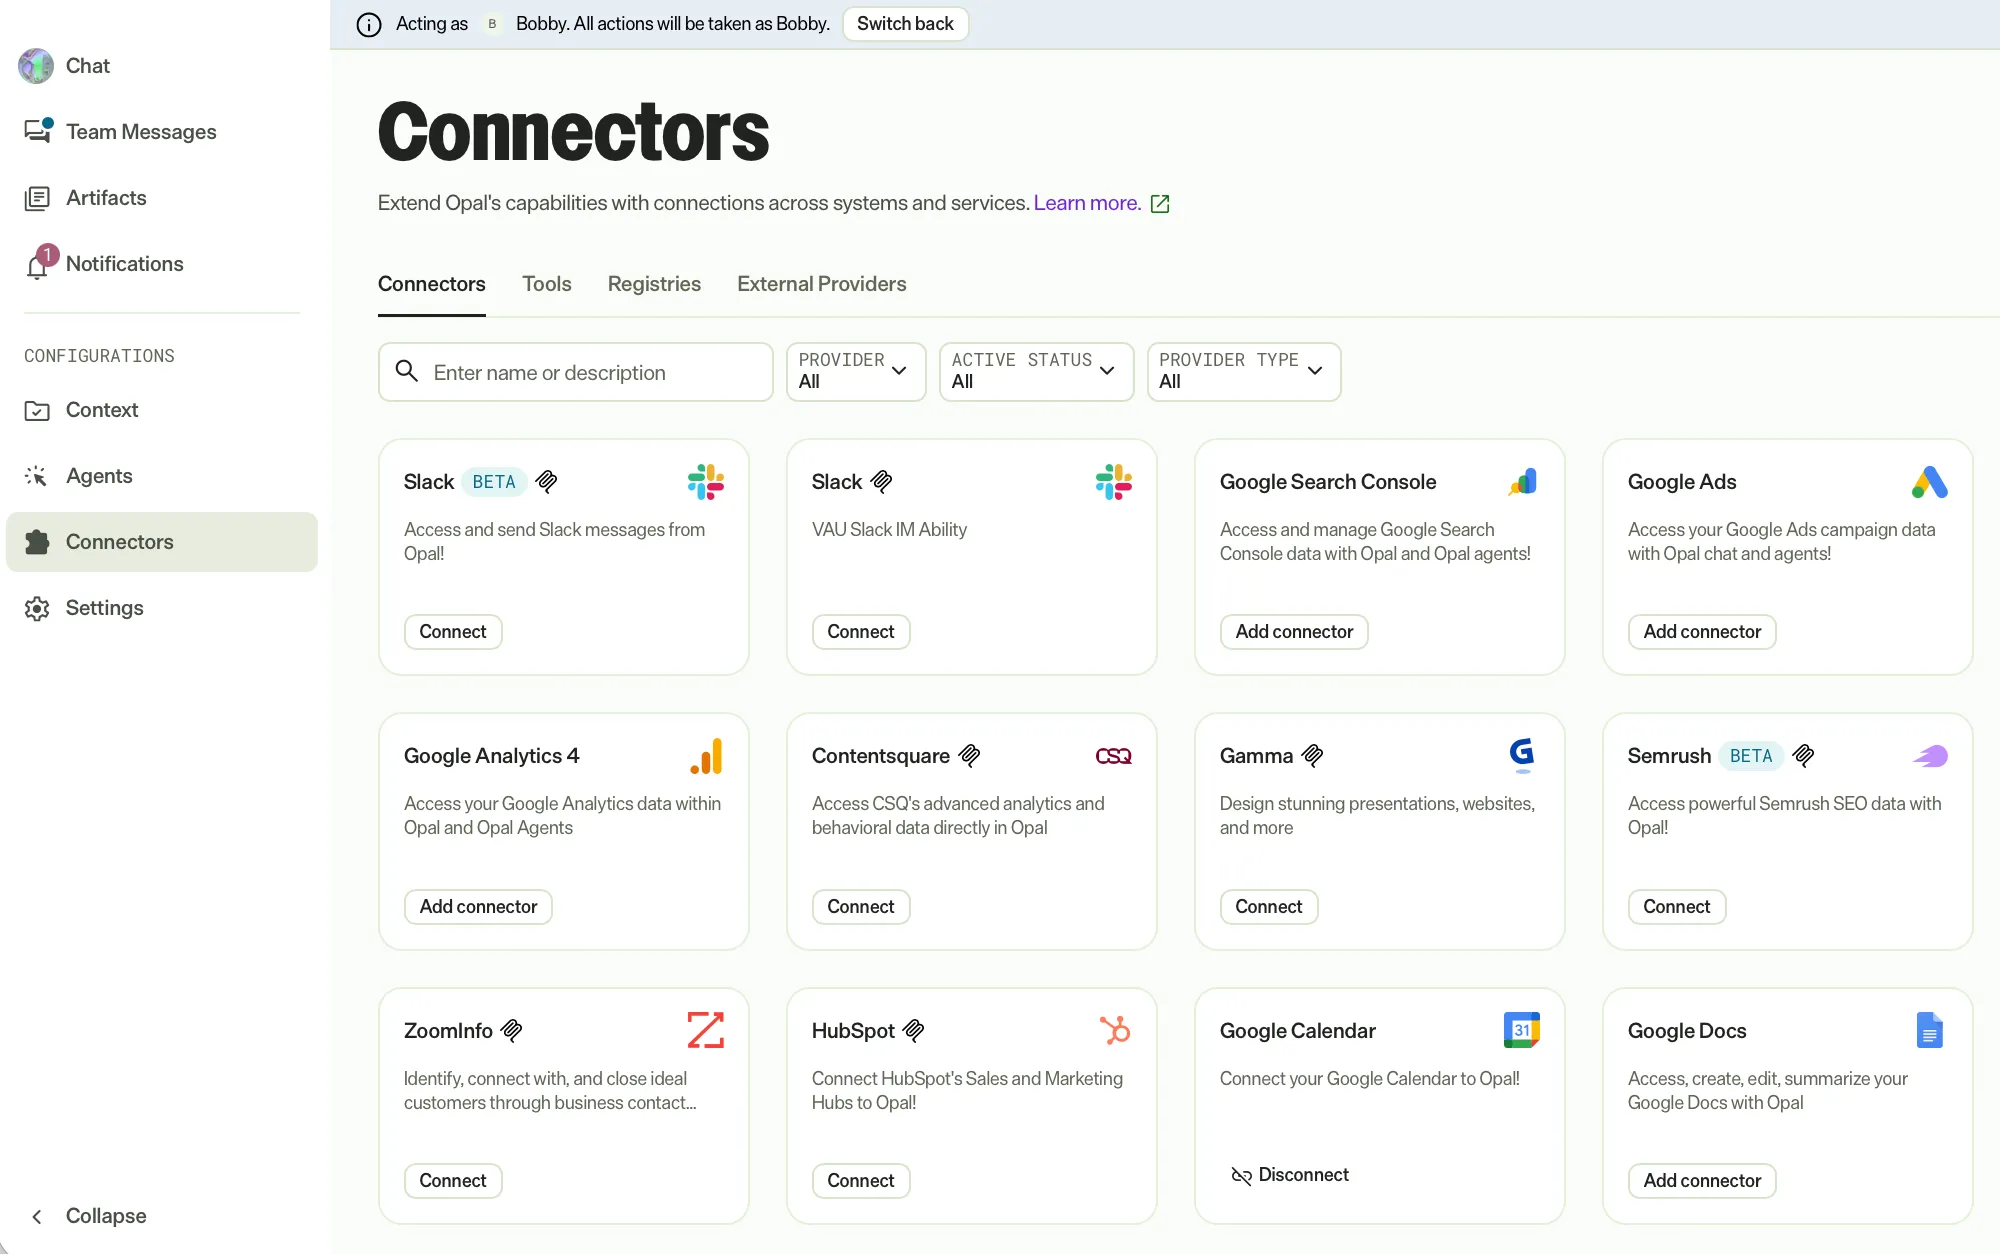The image size is (2000, 1254).
Task: Click the Google Calendar logo icon
Action: coord(1522,1030)
